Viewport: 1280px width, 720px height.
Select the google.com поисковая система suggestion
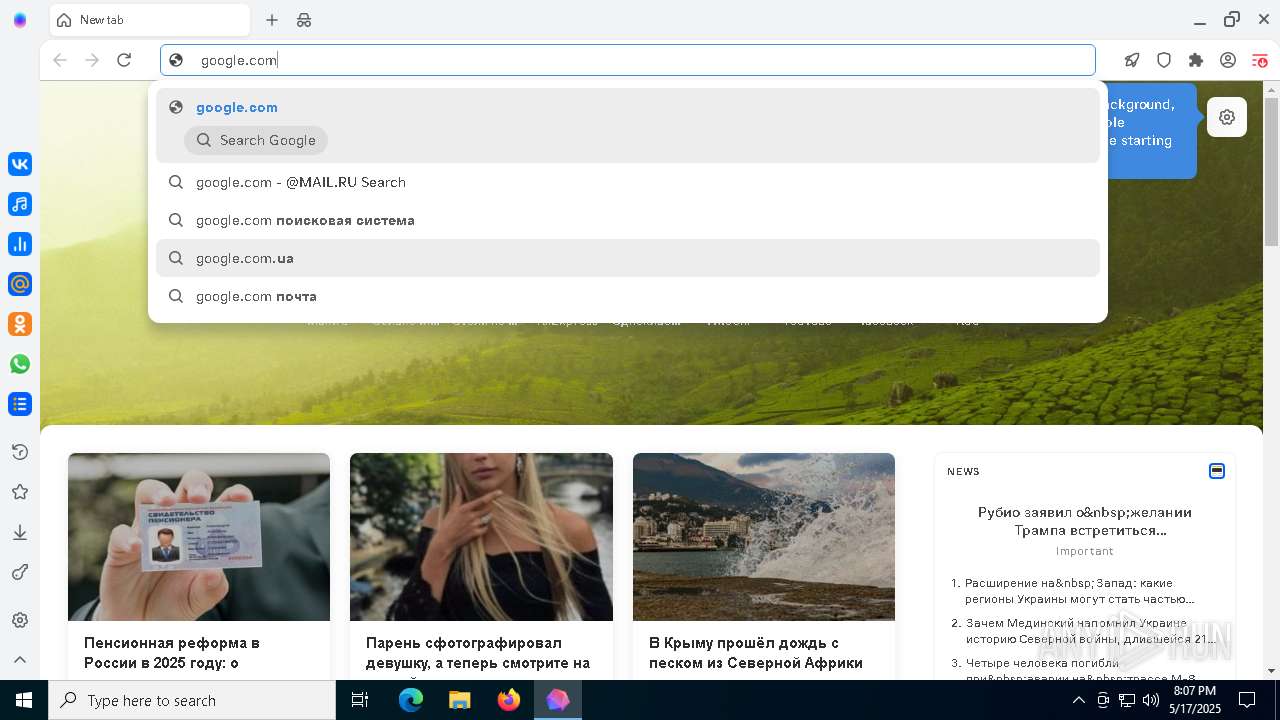tap(628, 220)
